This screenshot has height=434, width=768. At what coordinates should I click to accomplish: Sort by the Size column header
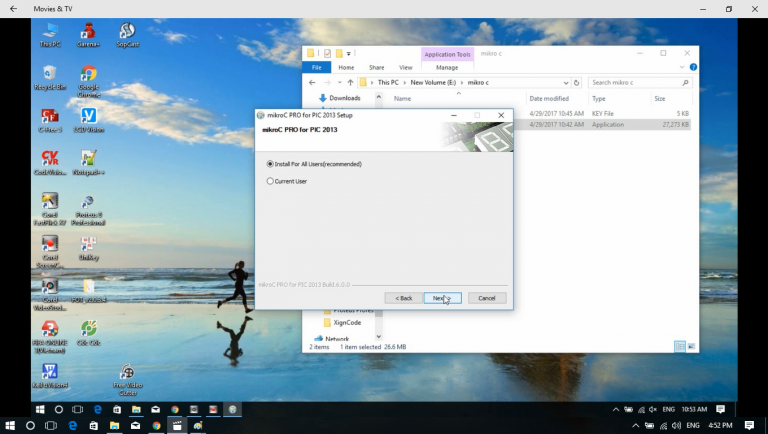coord(660,98)
